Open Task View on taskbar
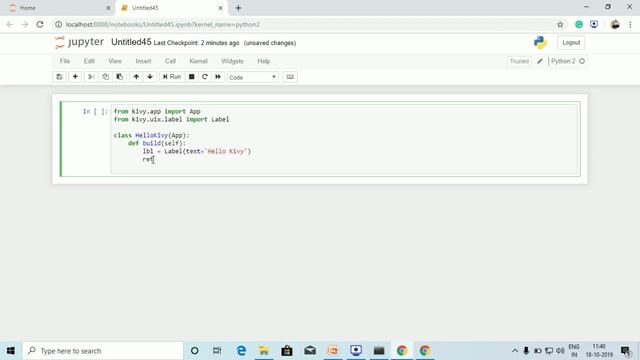Image resolution: width=640 pixels, height=360 pixels. coord(217,351)
